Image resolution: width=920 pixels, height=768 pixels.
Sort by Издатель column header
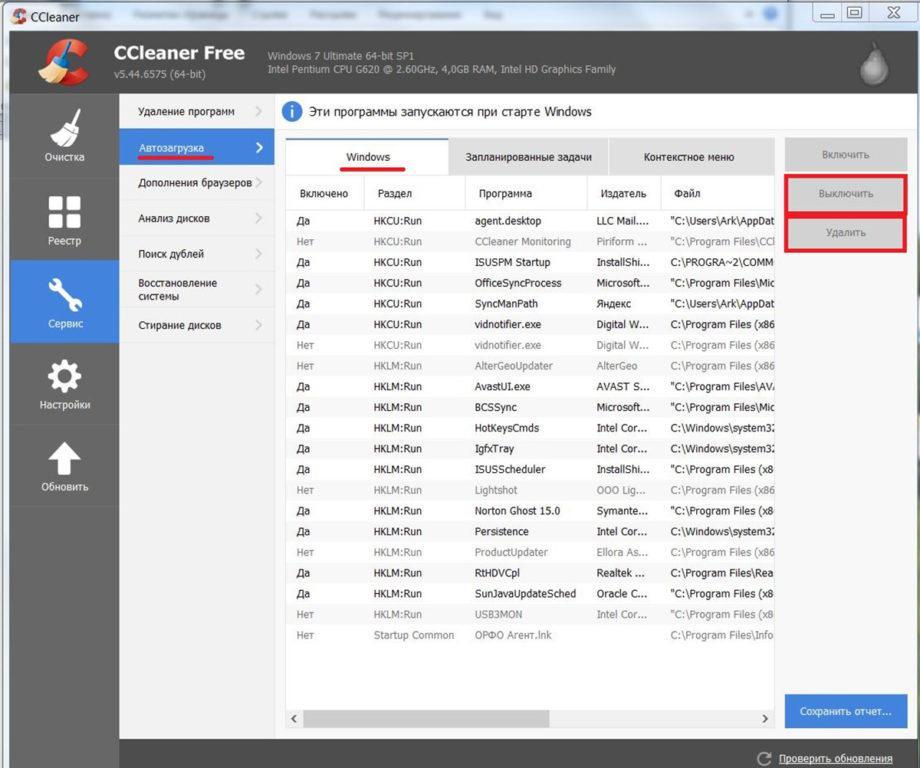(x=624, y=193)
